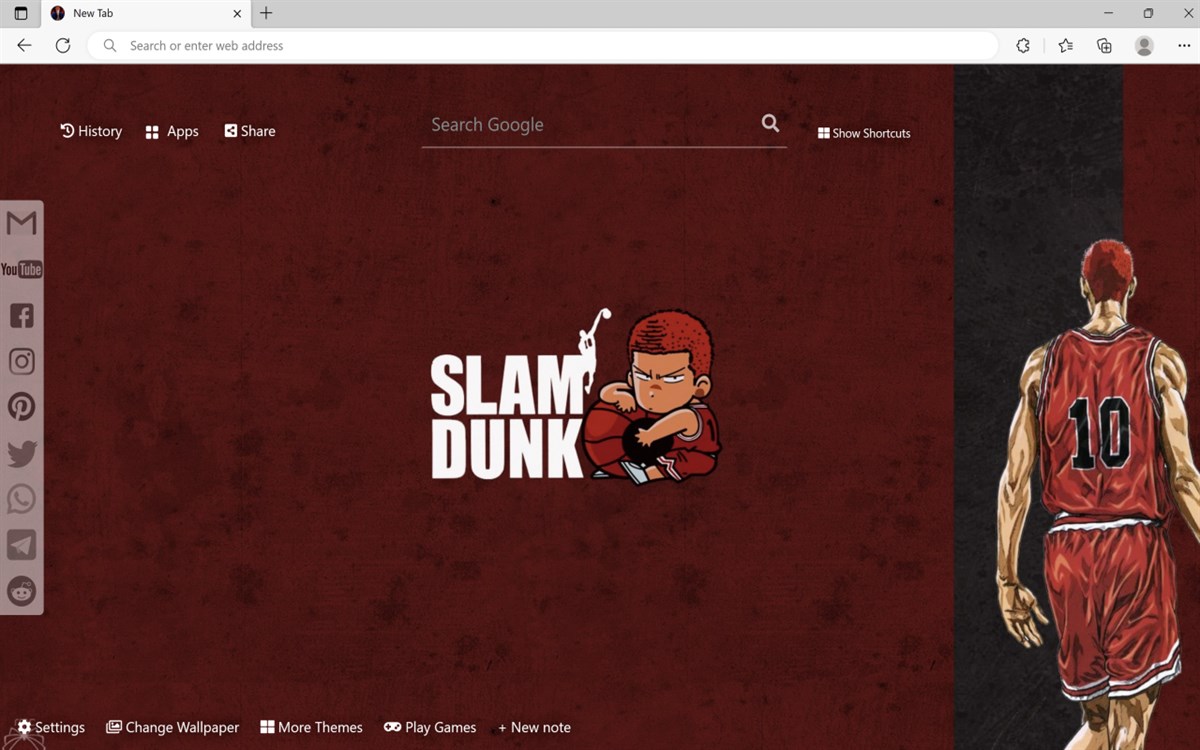Image resolution: width=1200 pixels, height=750 pixels.
Task: Close the New Tab tab
Action: pyautogui.click(x=237, y=14)
